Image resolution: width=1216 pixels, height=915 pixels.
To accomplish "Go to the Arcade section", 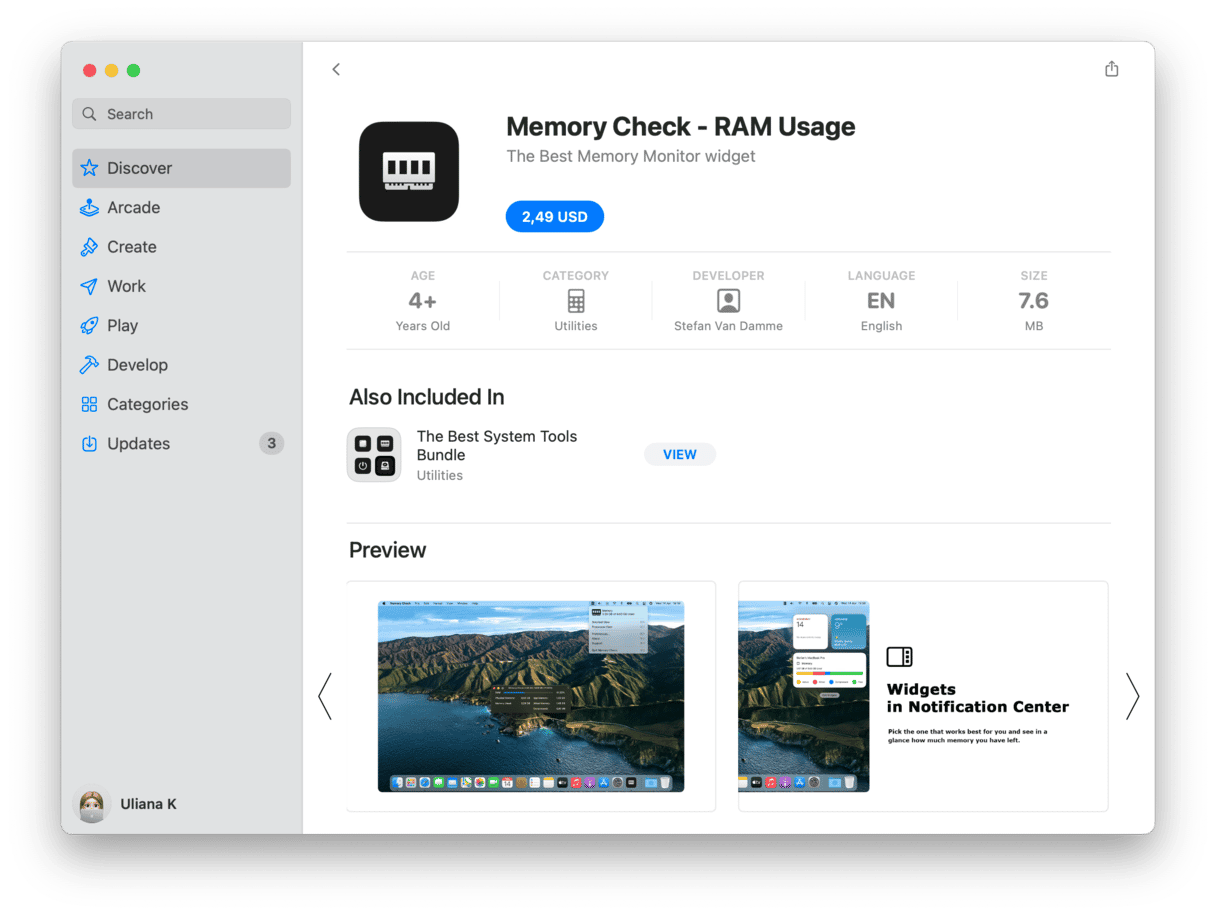I will point(181,208).
